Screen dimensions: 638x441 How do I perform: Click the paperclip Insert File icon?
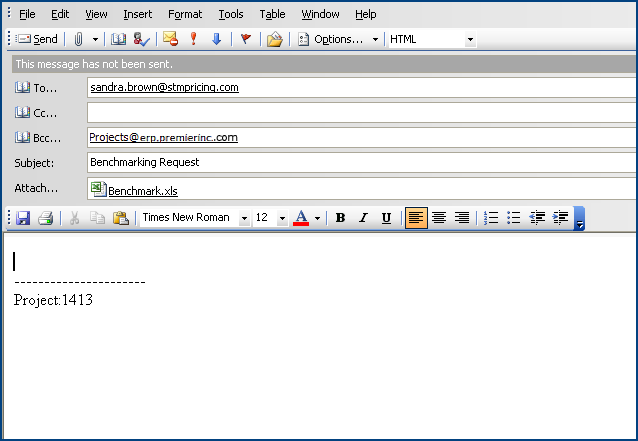(x=78, y=39)
